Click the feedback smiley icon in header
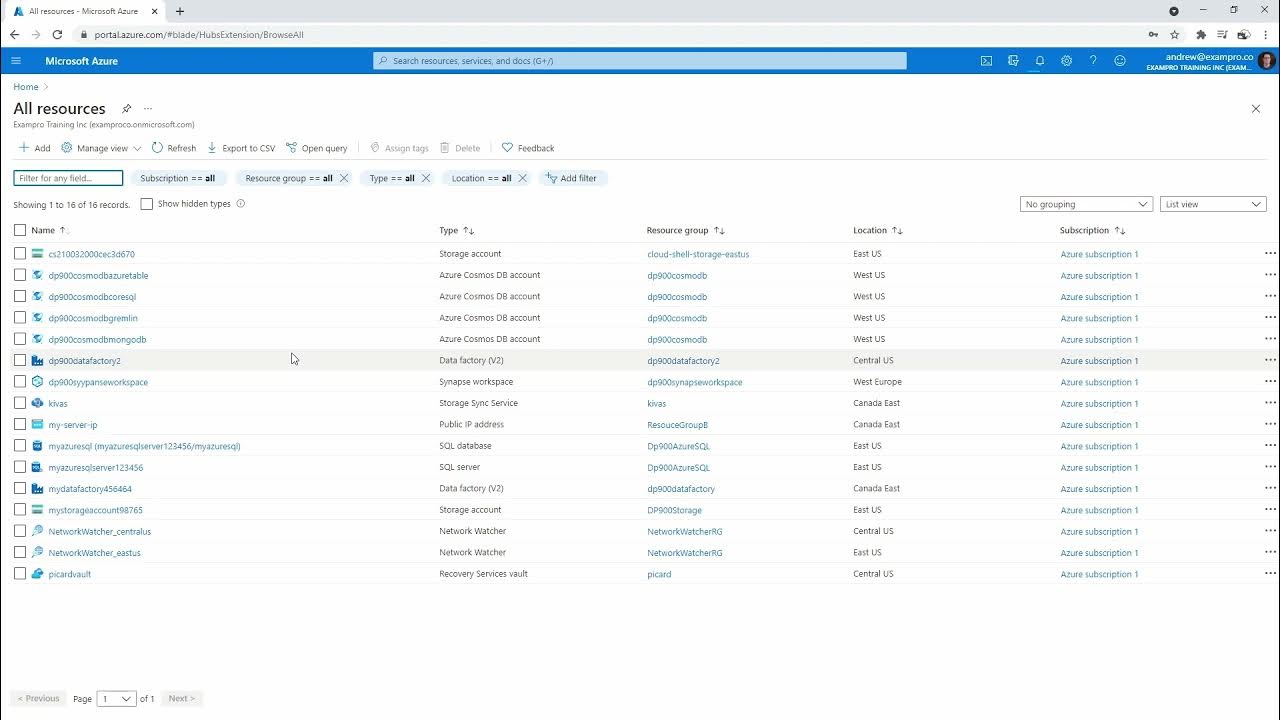The image size is (1280, 720). click(x=1120, y=61)
